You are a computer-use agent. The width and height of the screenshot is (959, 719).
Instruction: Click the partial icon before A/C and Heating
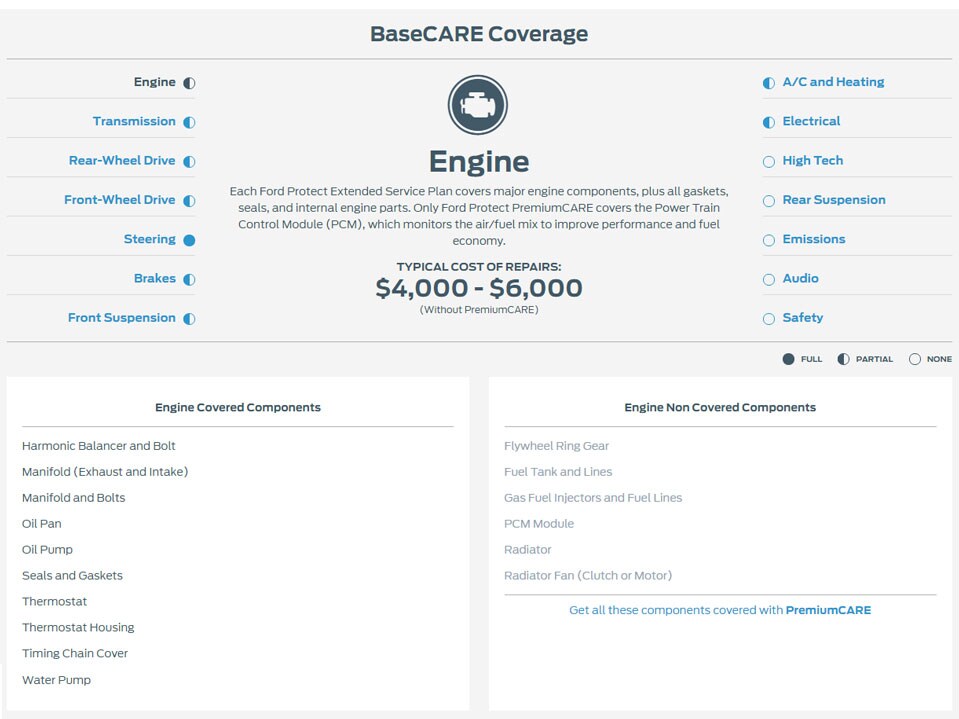(x=769, y=83)
